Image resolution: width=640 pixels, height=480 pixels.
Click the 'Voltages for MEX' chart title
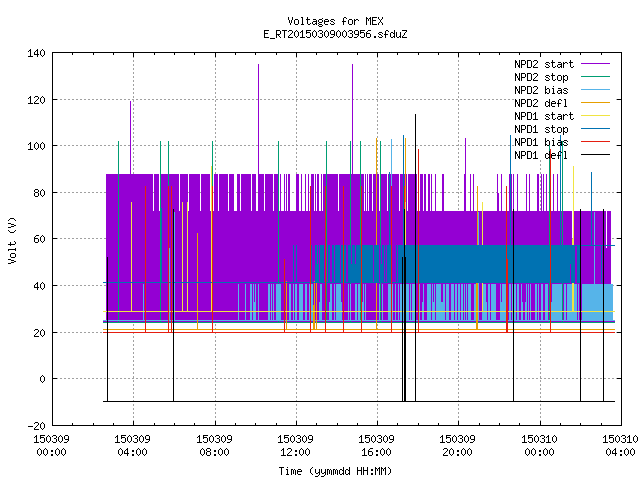(335, 21)
